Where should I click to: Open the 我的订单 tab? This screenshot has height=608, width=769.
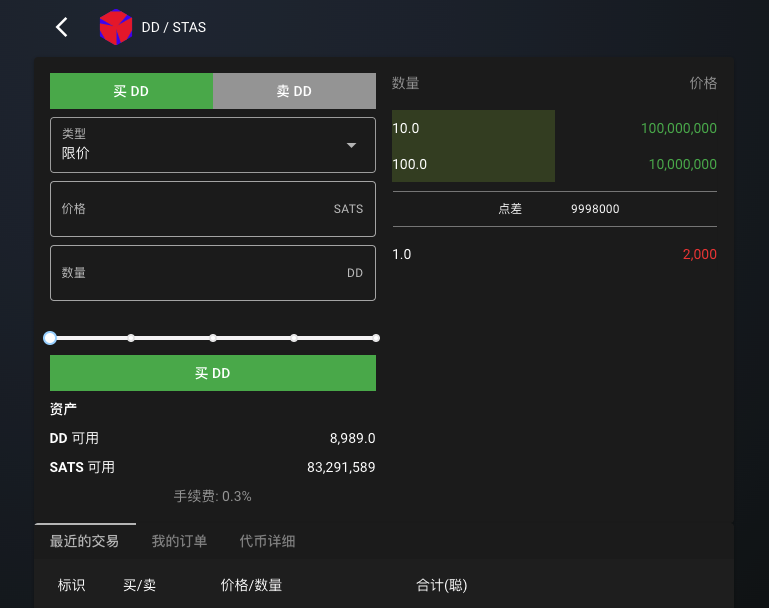pos(179,541)
